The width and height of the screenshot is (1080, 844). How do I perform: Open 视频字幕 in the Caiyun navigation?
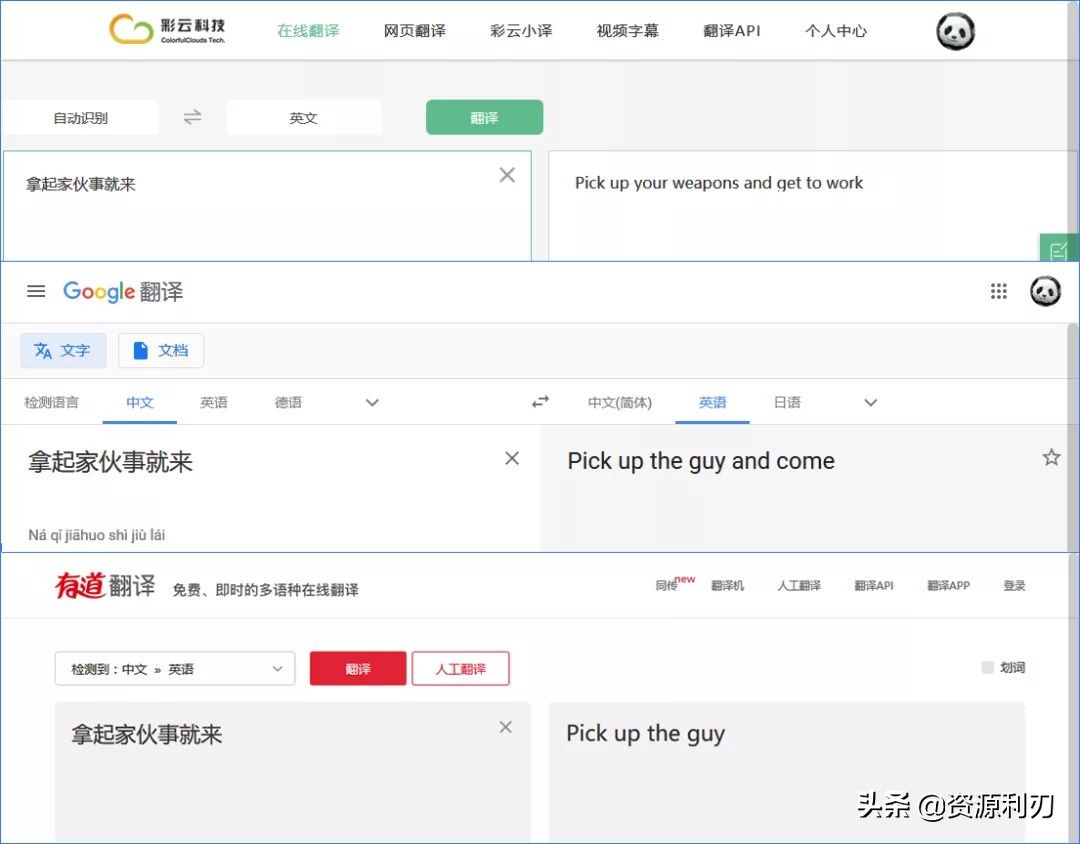627,31
